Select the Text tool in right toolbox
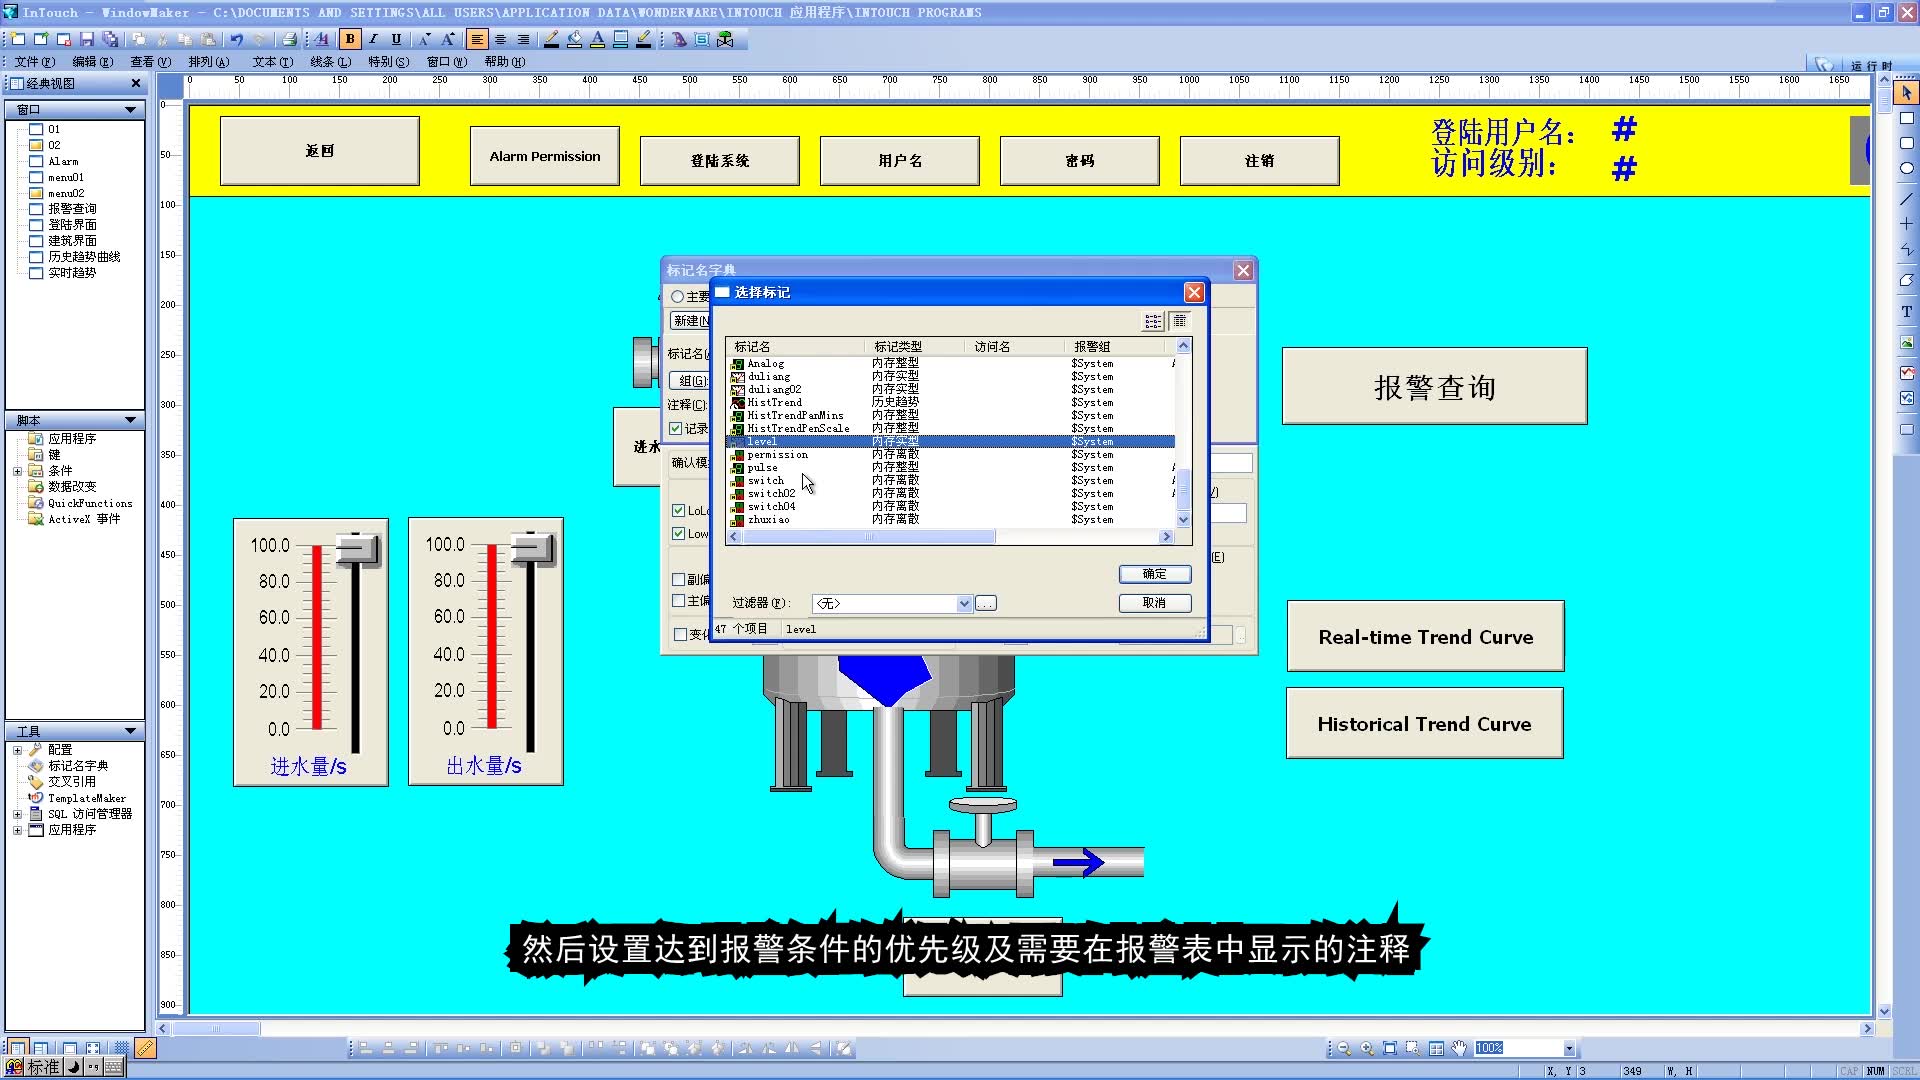Image resolution: width=1920 pixels, height=1080 pixels. click(x=1906, y=312)
